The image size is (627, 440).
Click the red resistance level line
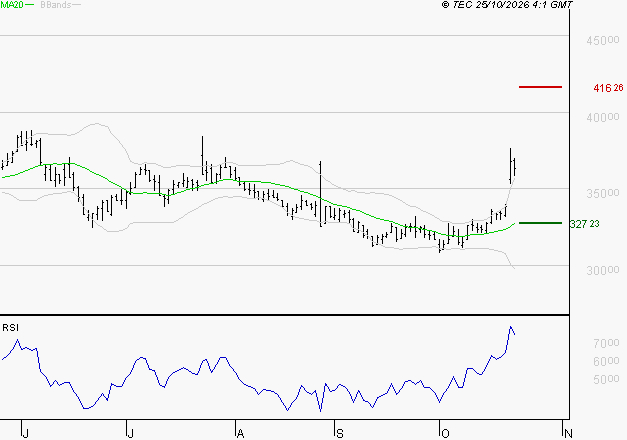(540, 87)
